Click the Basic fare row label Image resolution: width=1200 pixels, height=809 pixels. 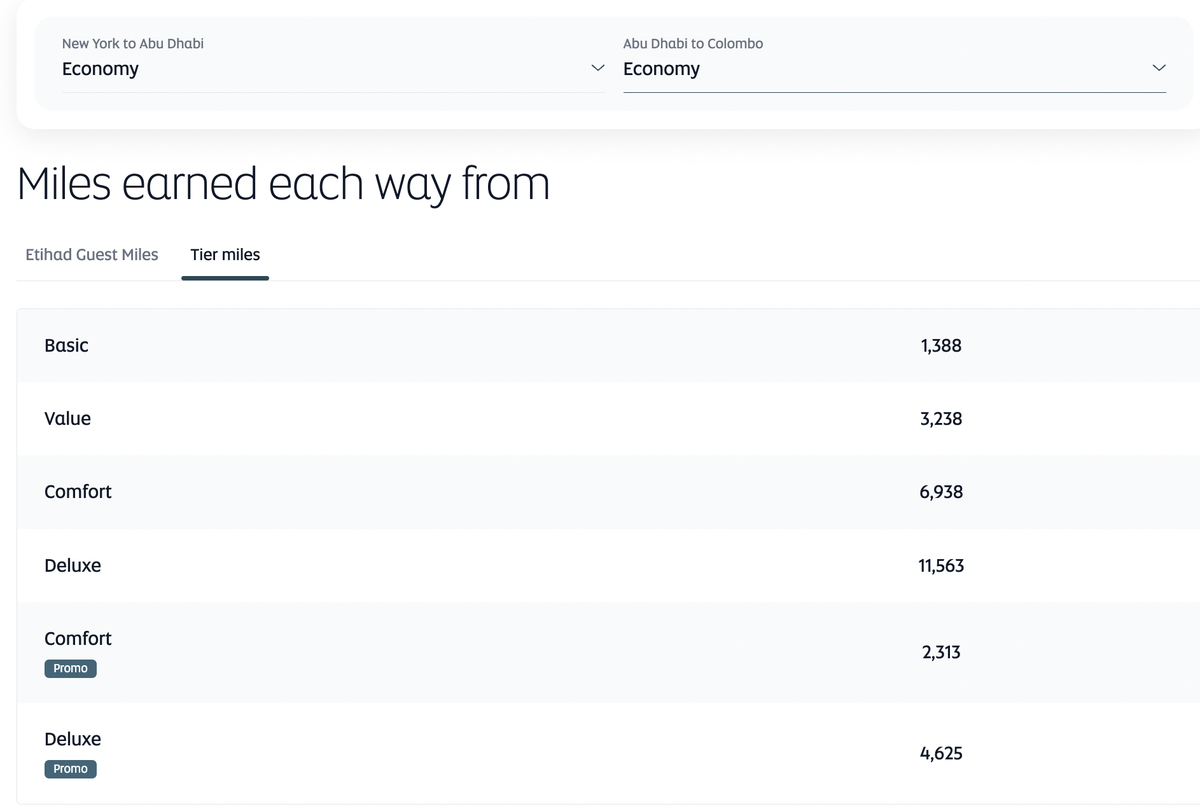click(67, 346)
